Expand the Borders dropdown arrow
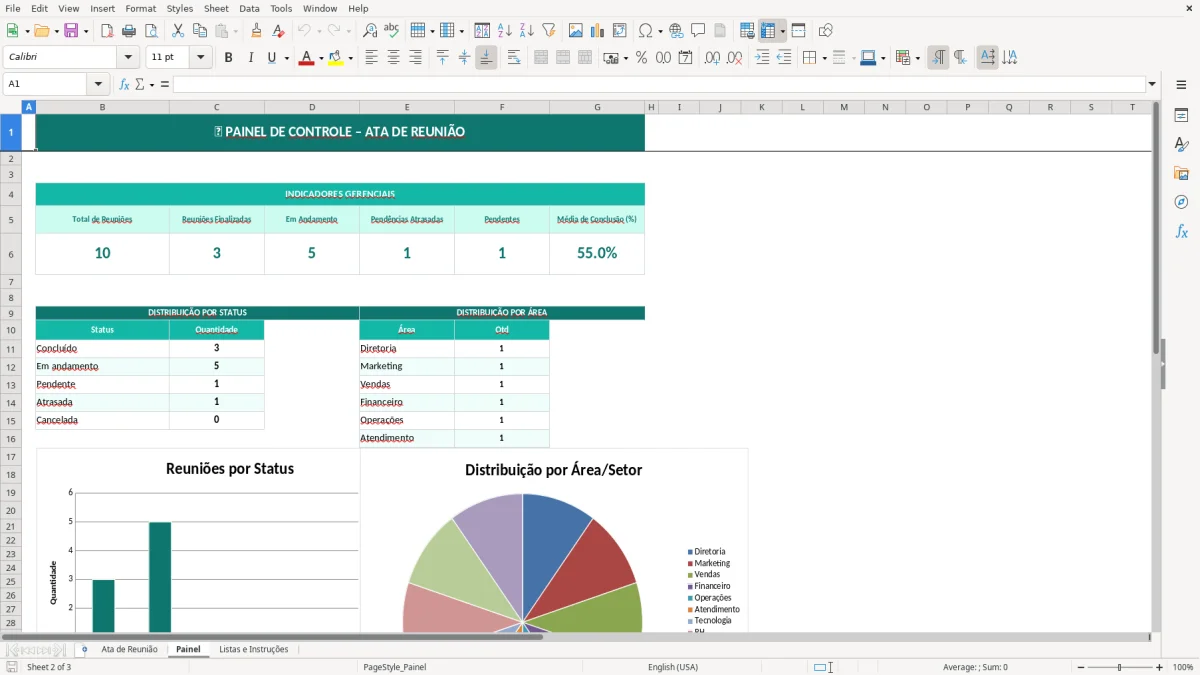Image resolution: width=1200 pixels, height=675 pixels. coord(824,58)
